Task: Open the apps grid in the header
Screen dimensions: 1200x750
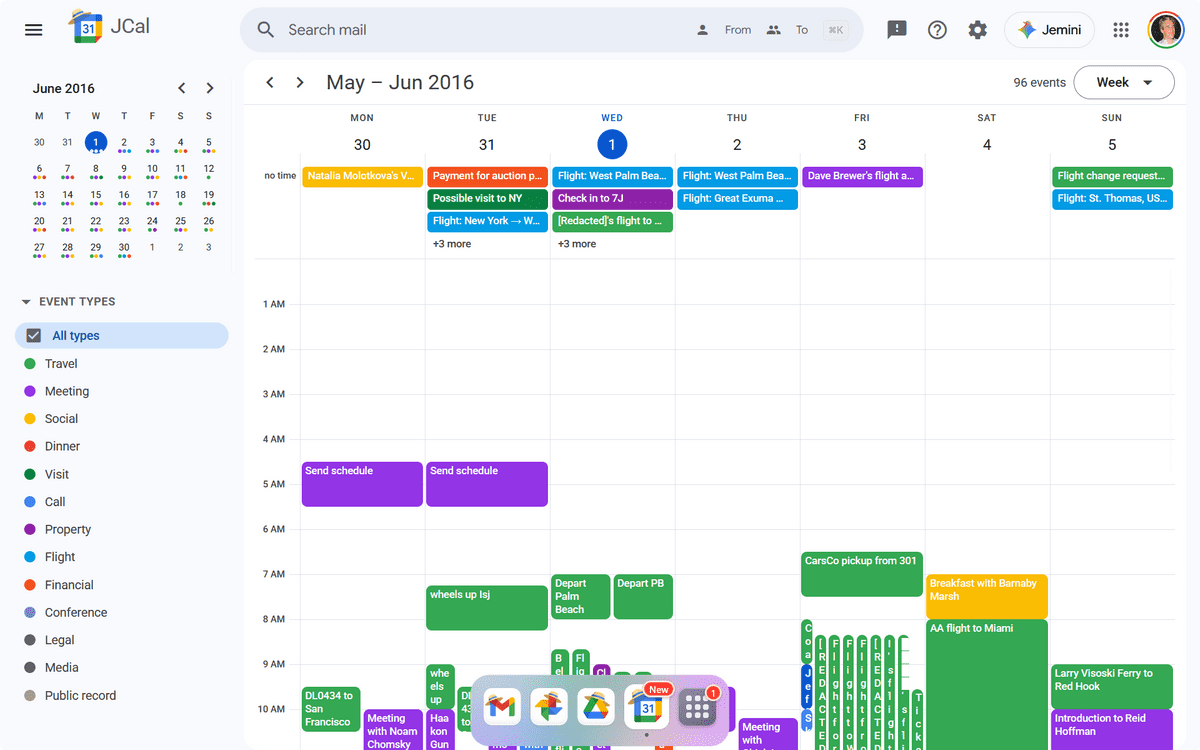Action: 1121,30
